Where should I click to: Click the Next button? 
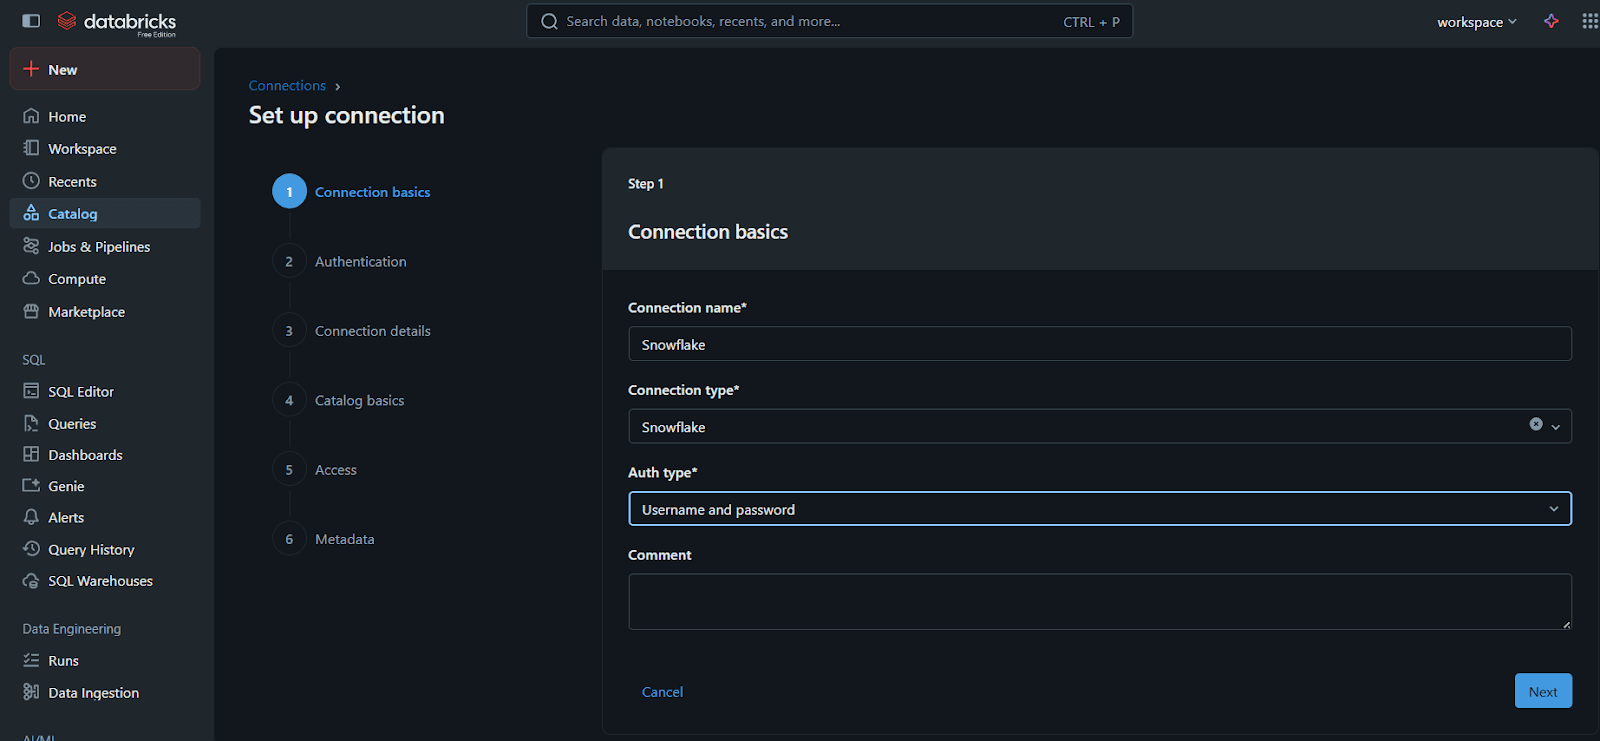pyautogui.click(x=1543, y=691)
